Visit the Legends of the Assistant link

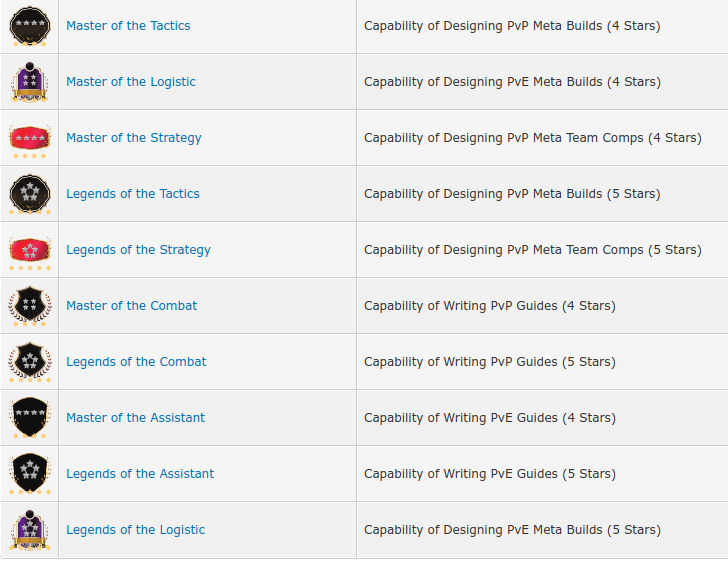[140, 474]
